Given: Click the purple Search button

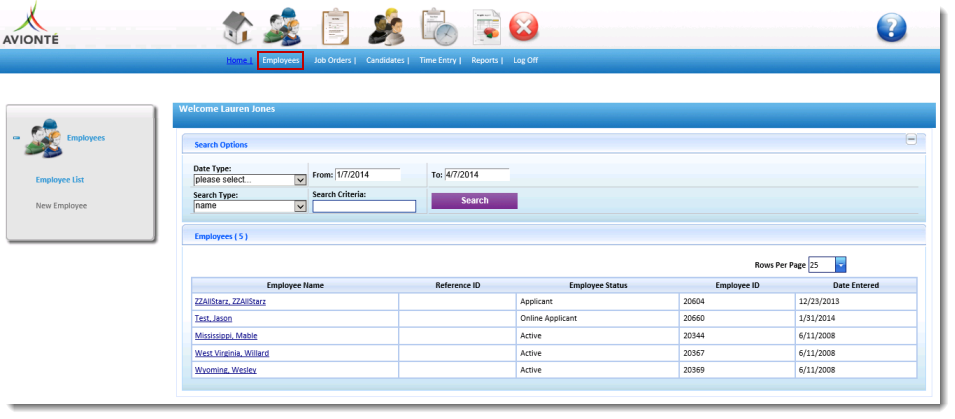Looking at the screenshot, I should tap(474, 201).
